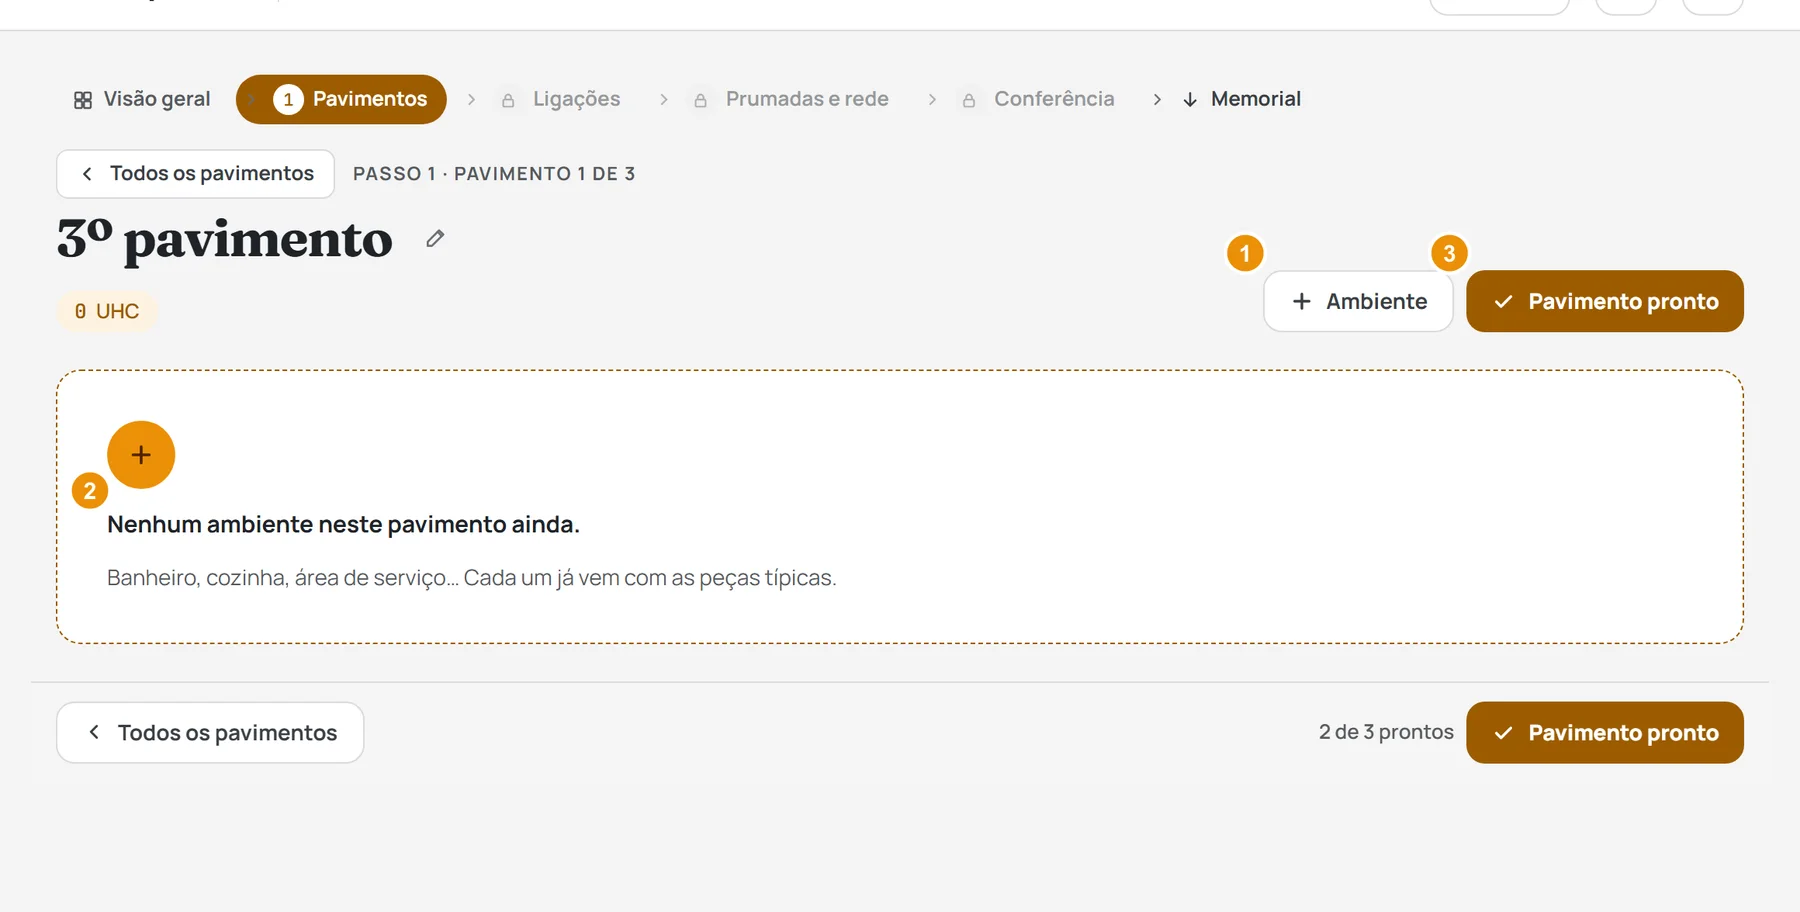Click the bottom Pavimento pronto button
Image resolution: width=1800 pixels, height=912 pixels.
coord(1604,733)
